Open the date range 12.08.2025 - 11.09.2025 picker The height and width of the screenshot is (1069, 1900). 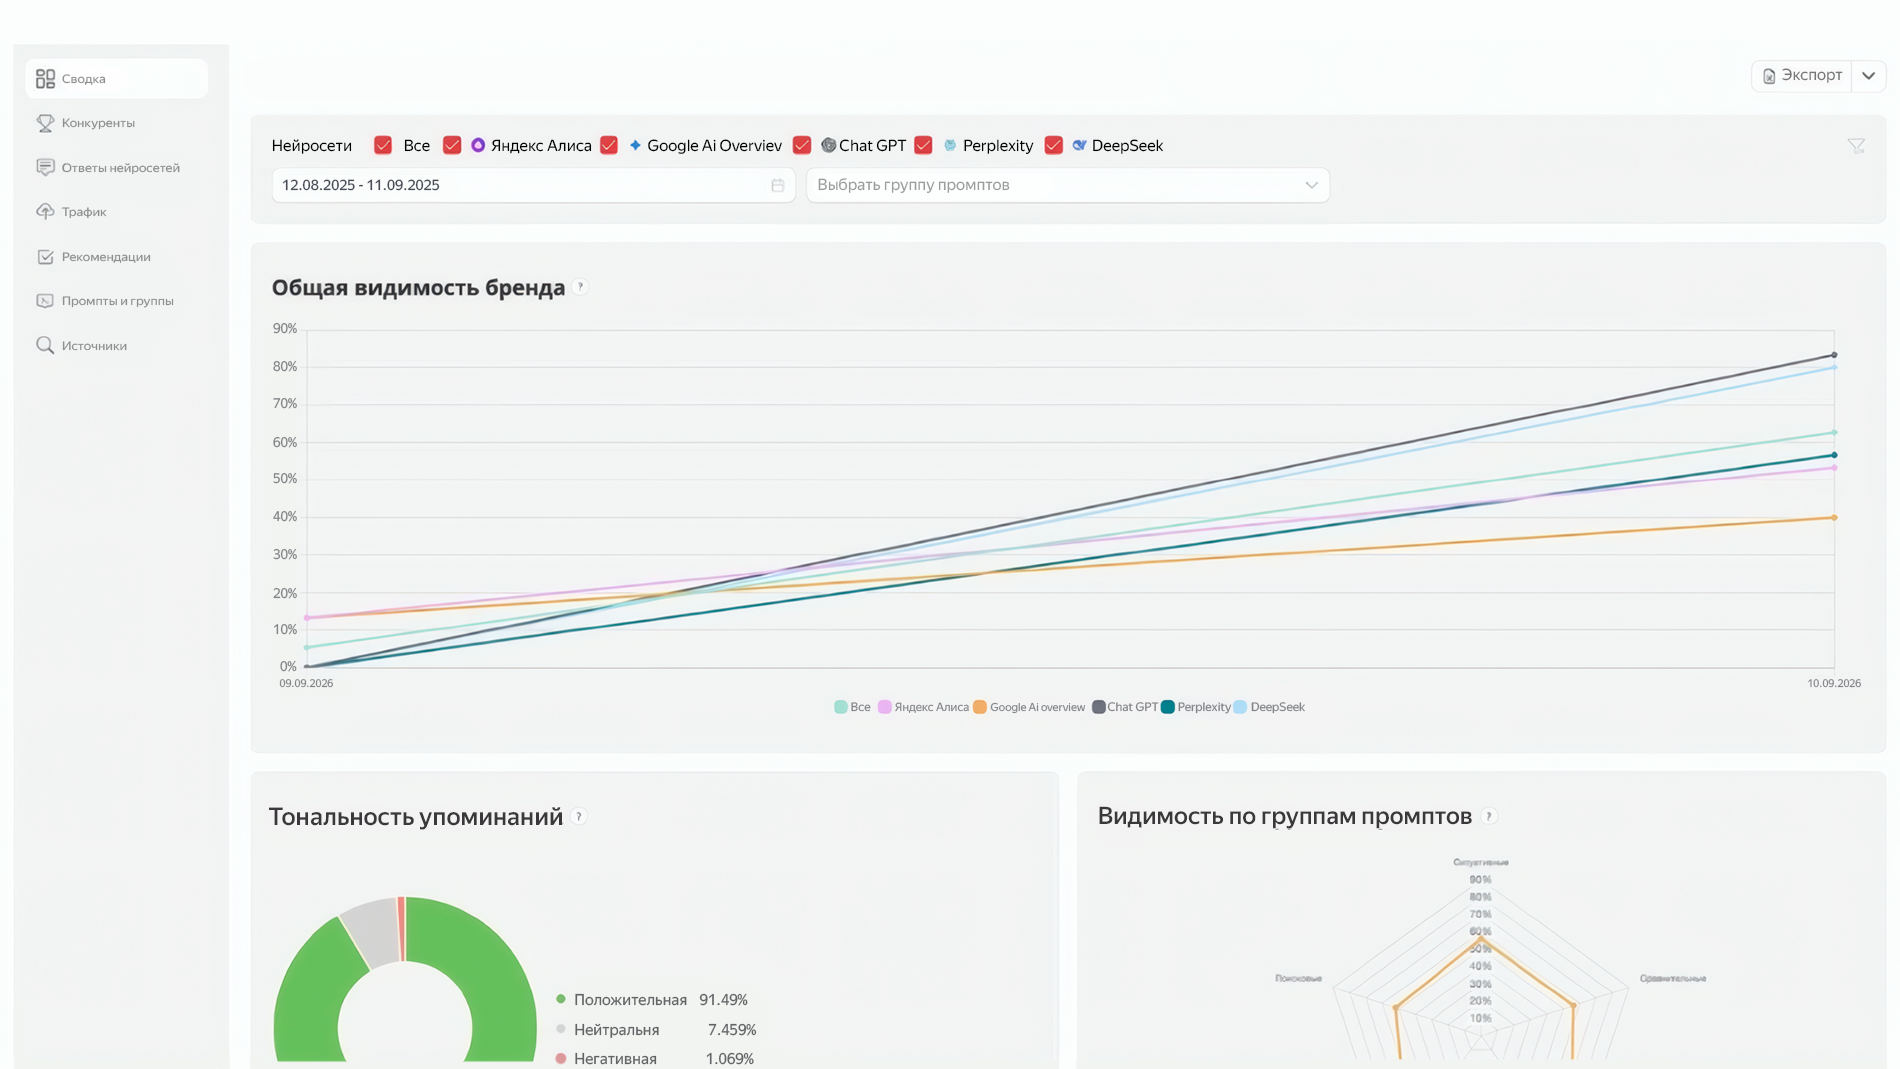(x=520, y=185)
